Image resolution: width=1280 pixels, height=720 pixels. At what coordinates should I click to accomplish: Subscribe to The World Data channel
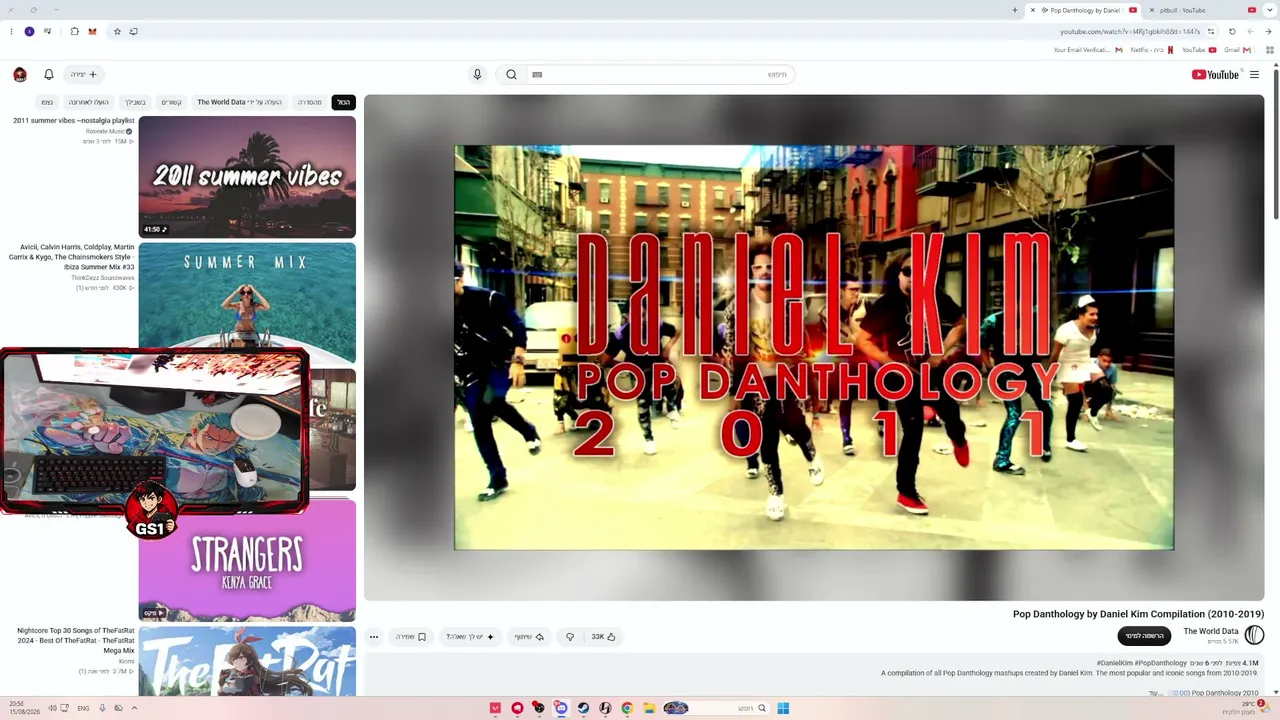pos(1144,636)
